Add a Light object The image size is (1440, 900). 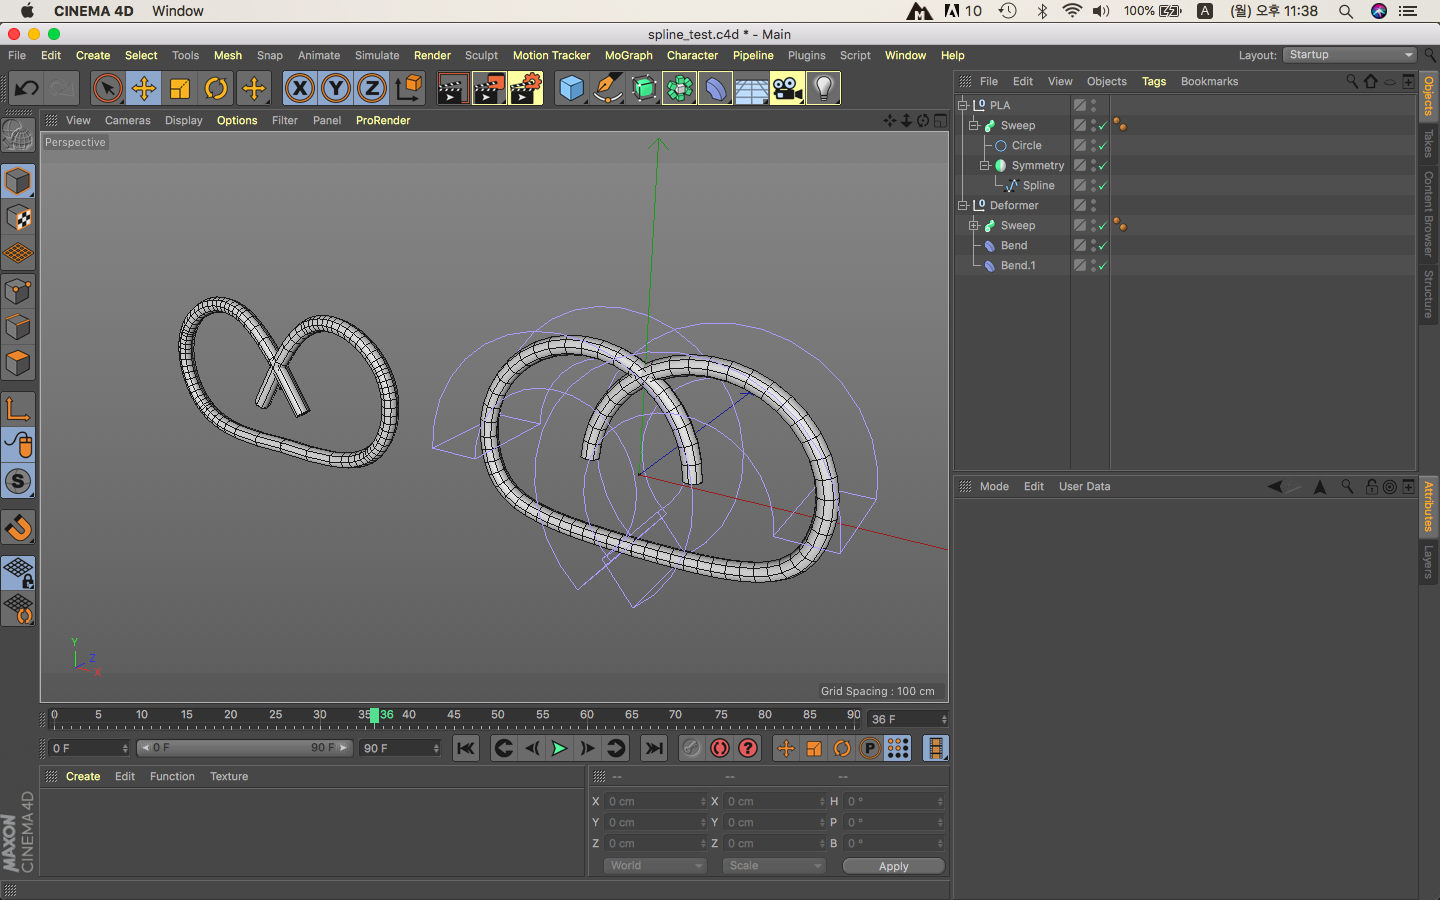(x=823, y=88)
